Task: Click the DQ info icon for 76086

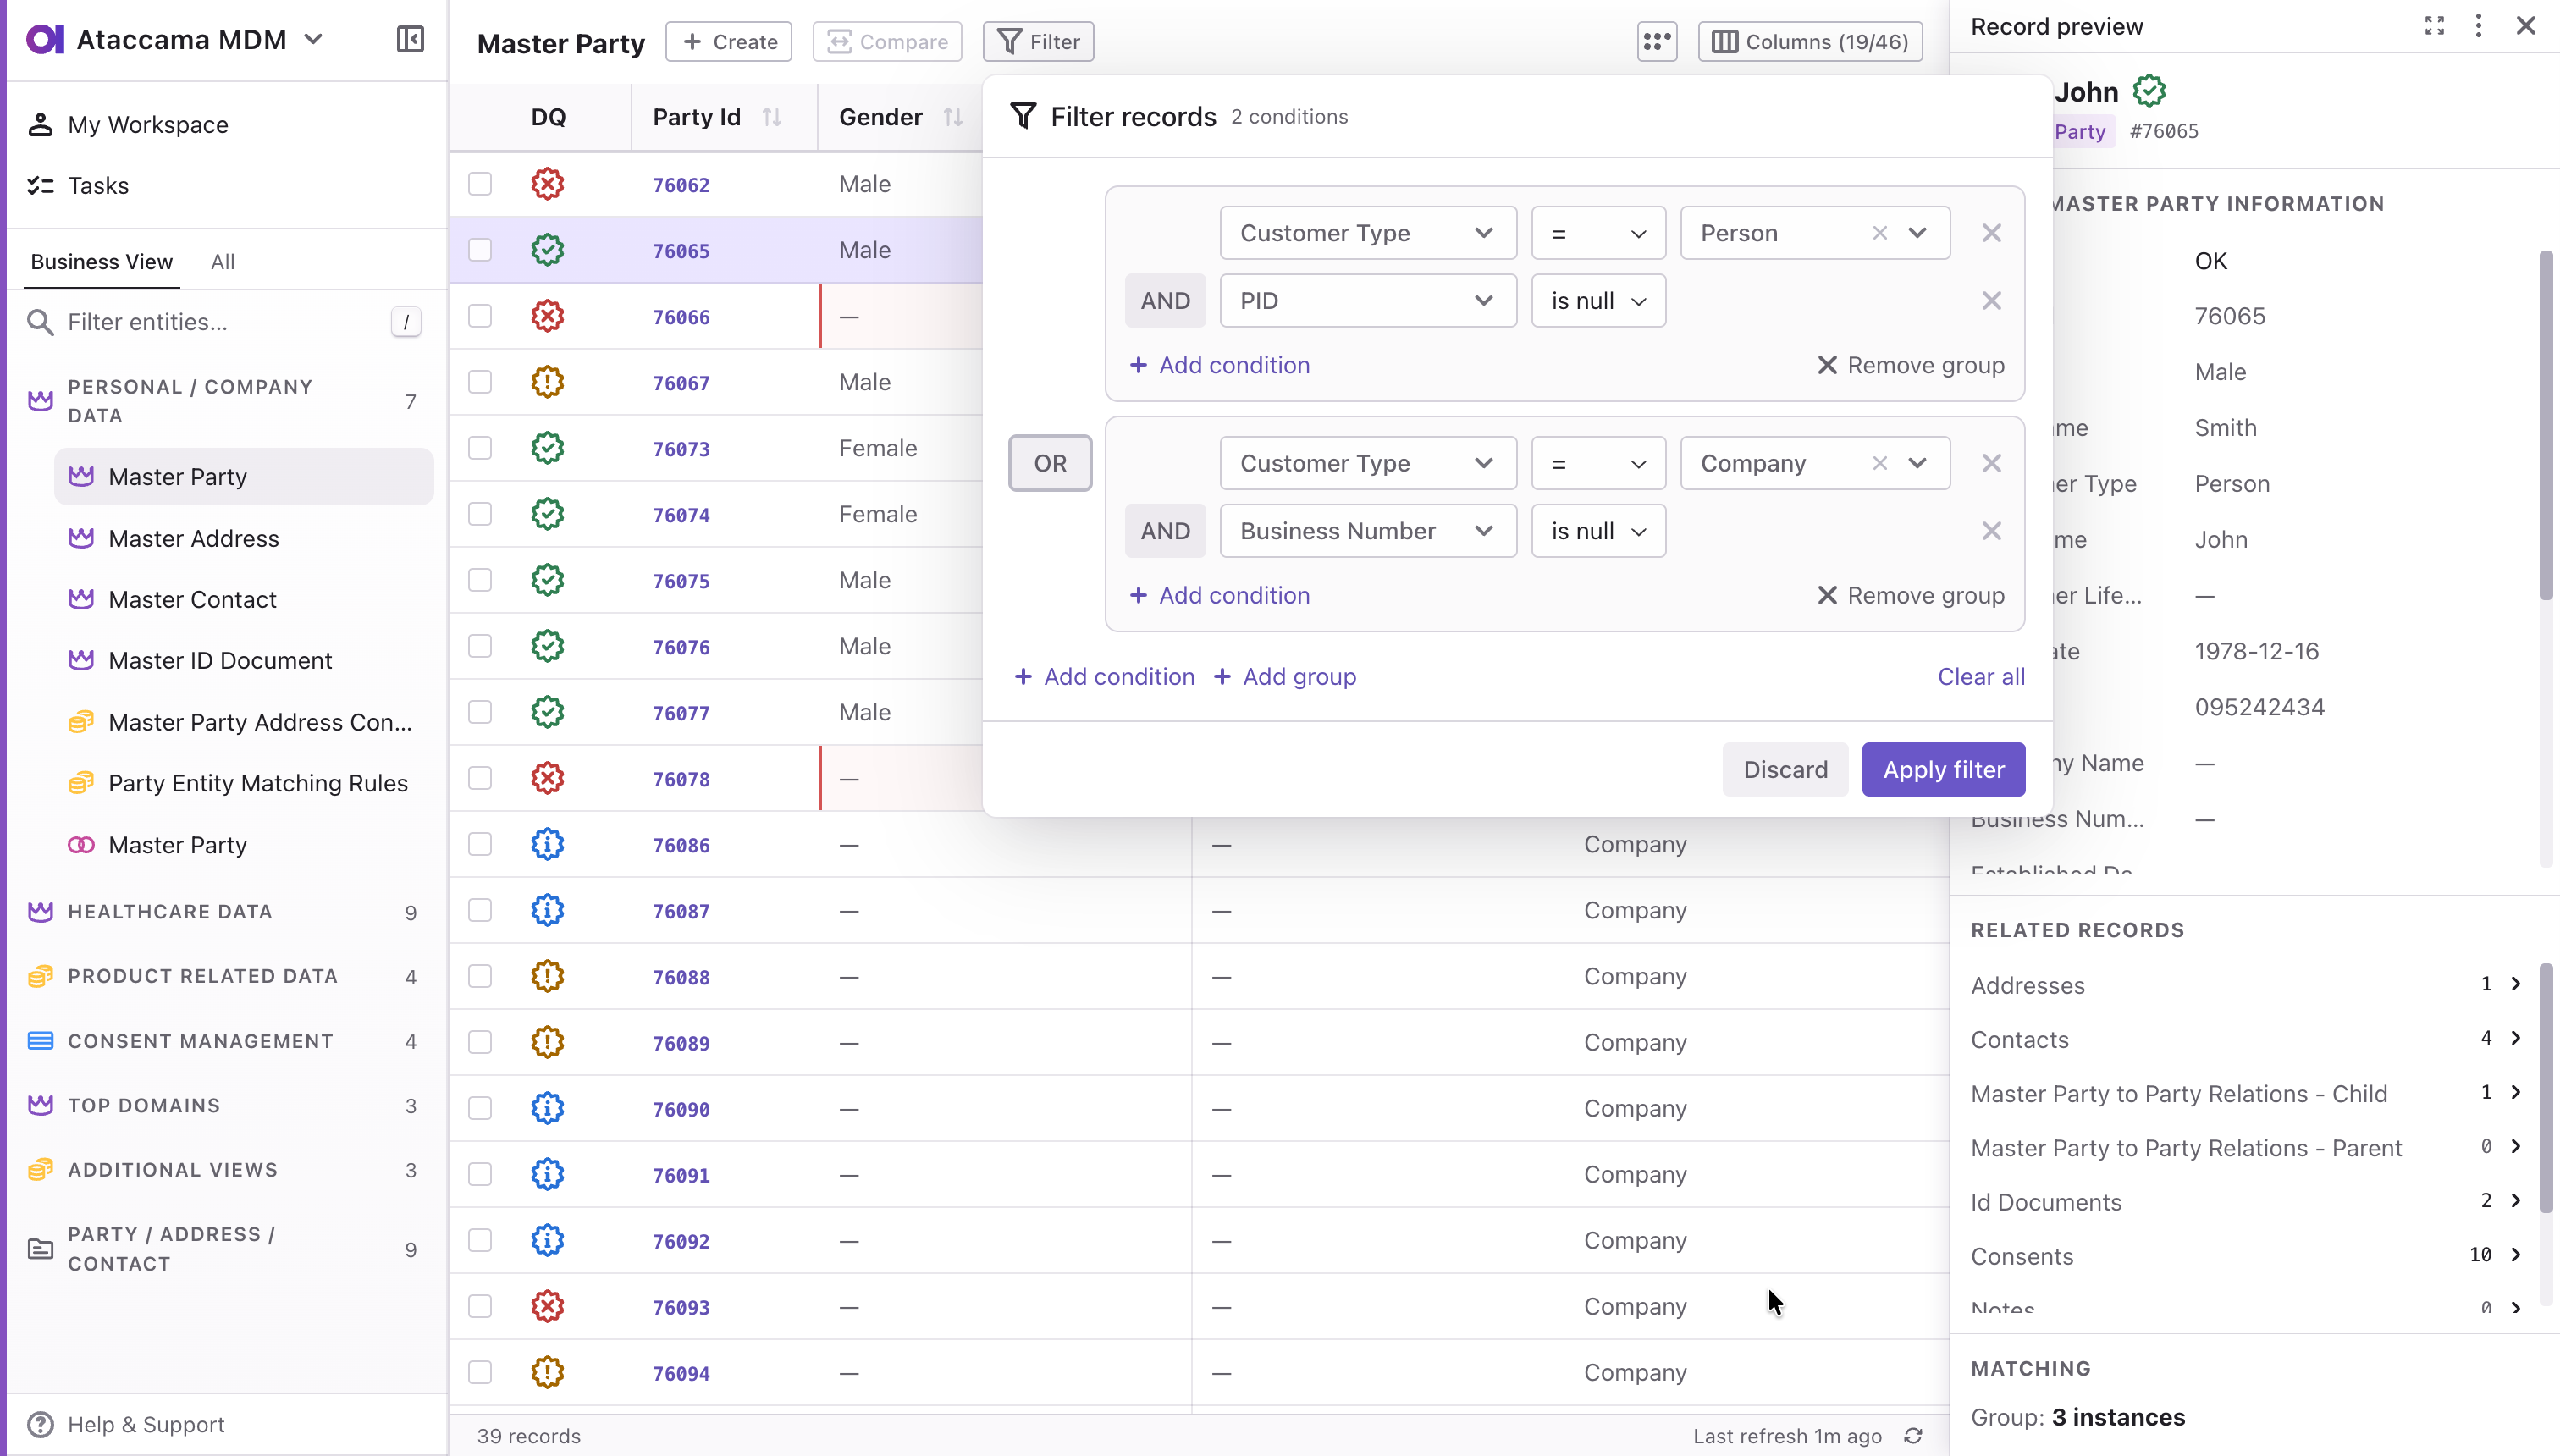Action: point(548,844)
